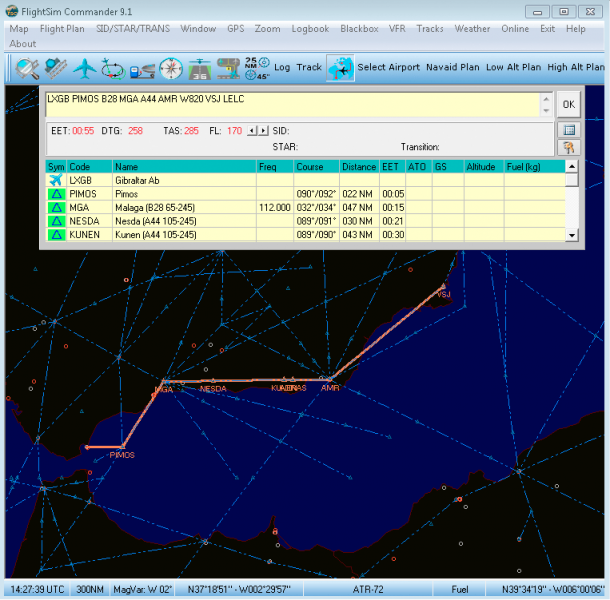
Task: Click the High Alt Plan button
Action: pos(577,68)
